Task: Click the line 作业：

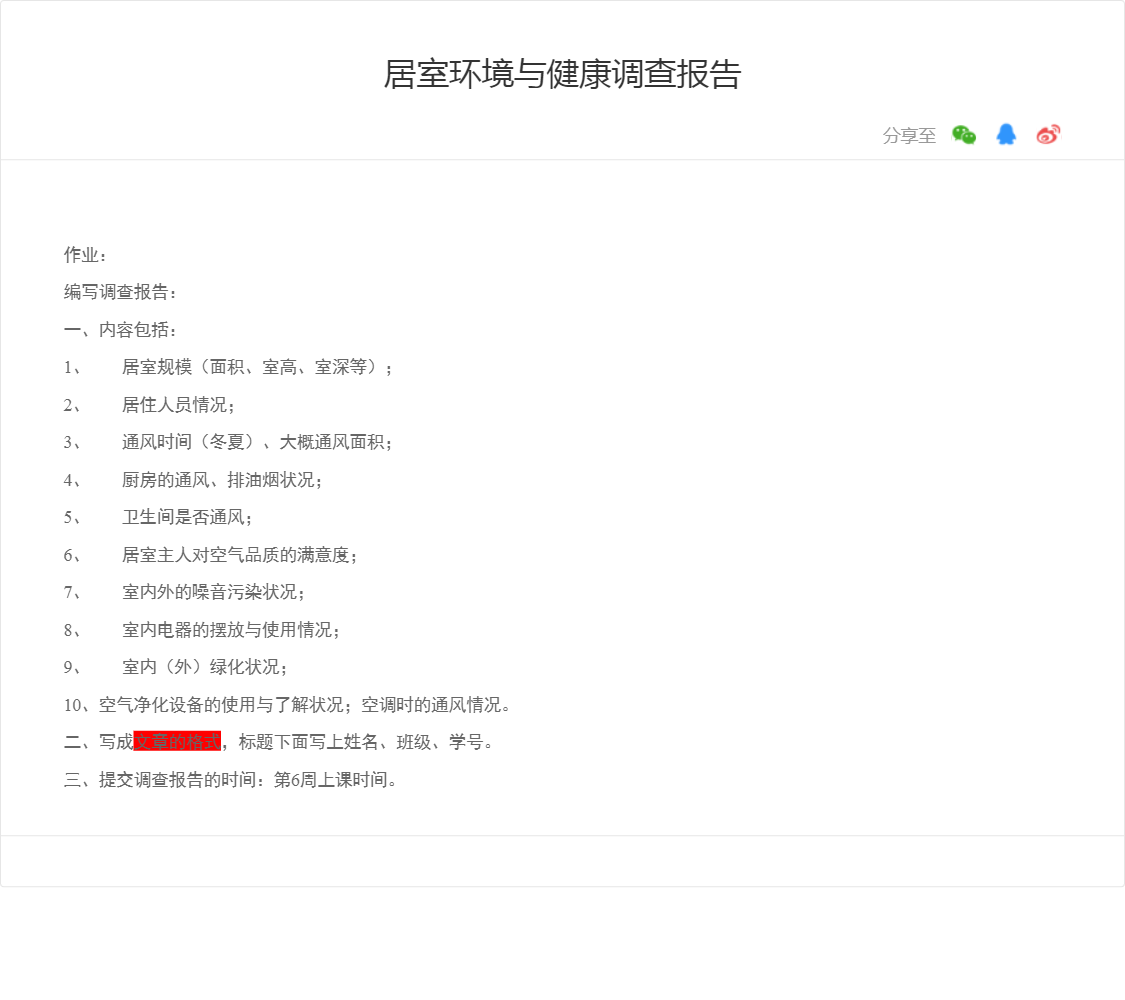Action: coord(85,255)
